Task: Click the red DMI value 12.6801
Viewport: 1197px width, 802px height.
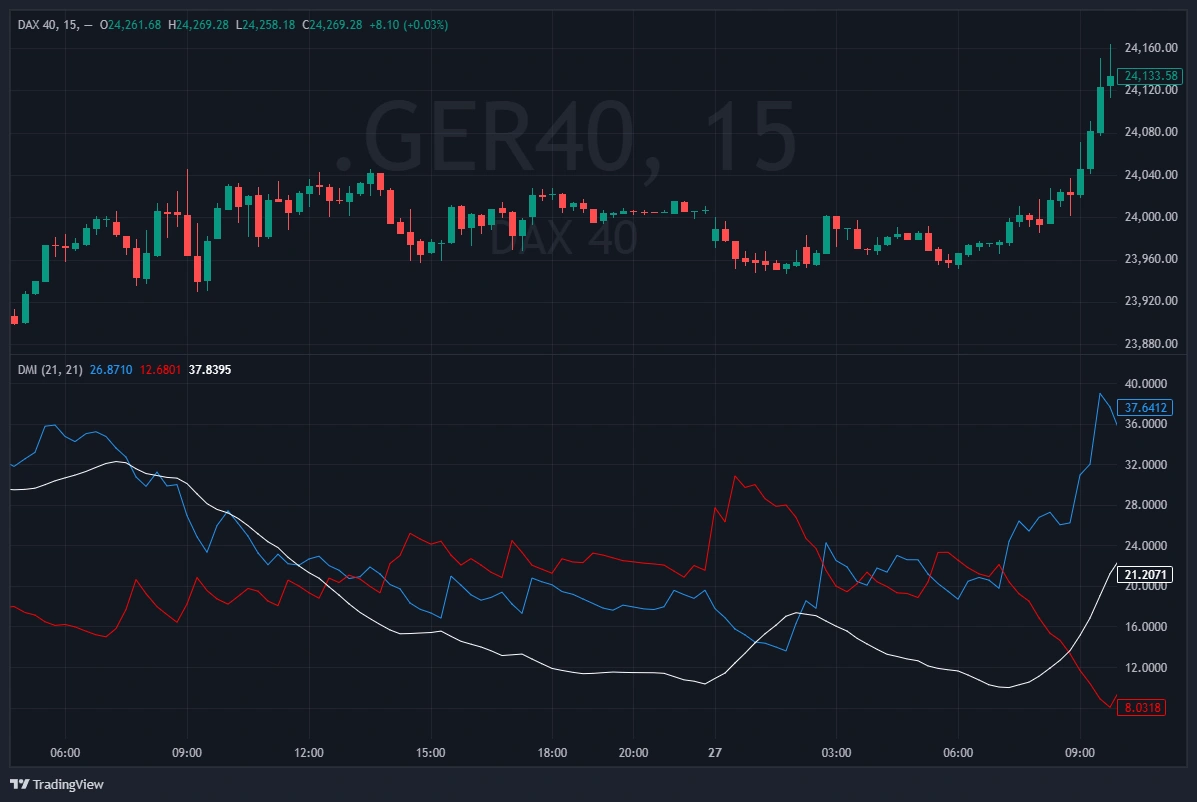Action: [160, 369]
